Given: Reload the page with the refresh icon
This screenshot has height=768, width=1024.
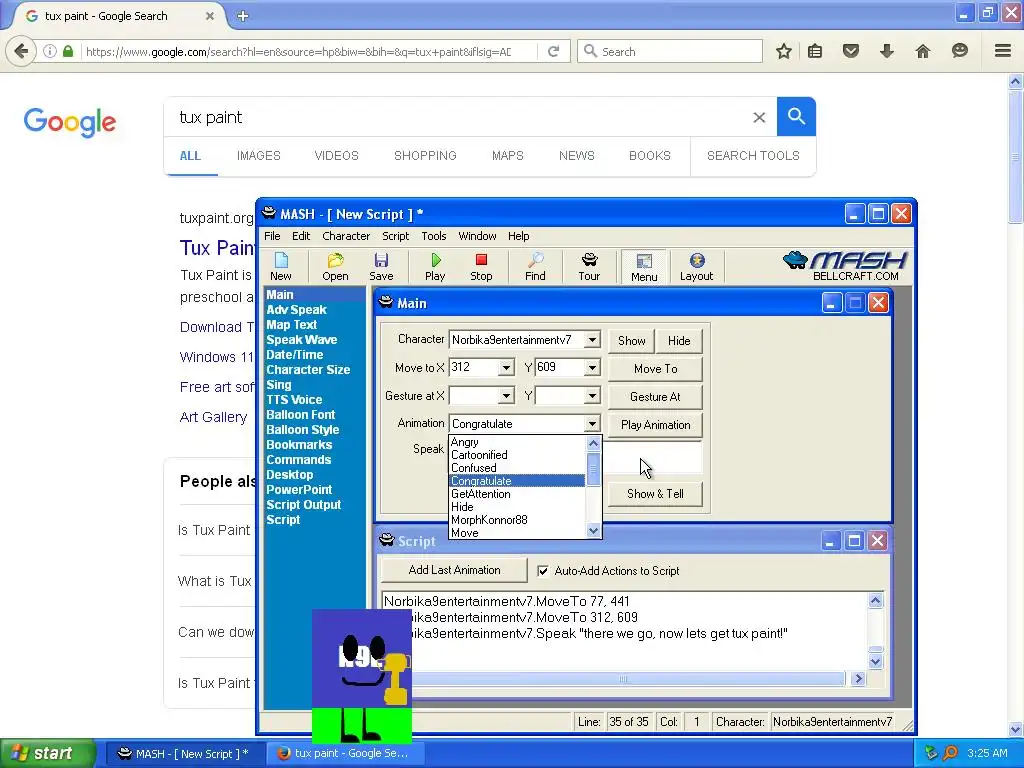Looking at the screenshot, I should coord(553,51).
